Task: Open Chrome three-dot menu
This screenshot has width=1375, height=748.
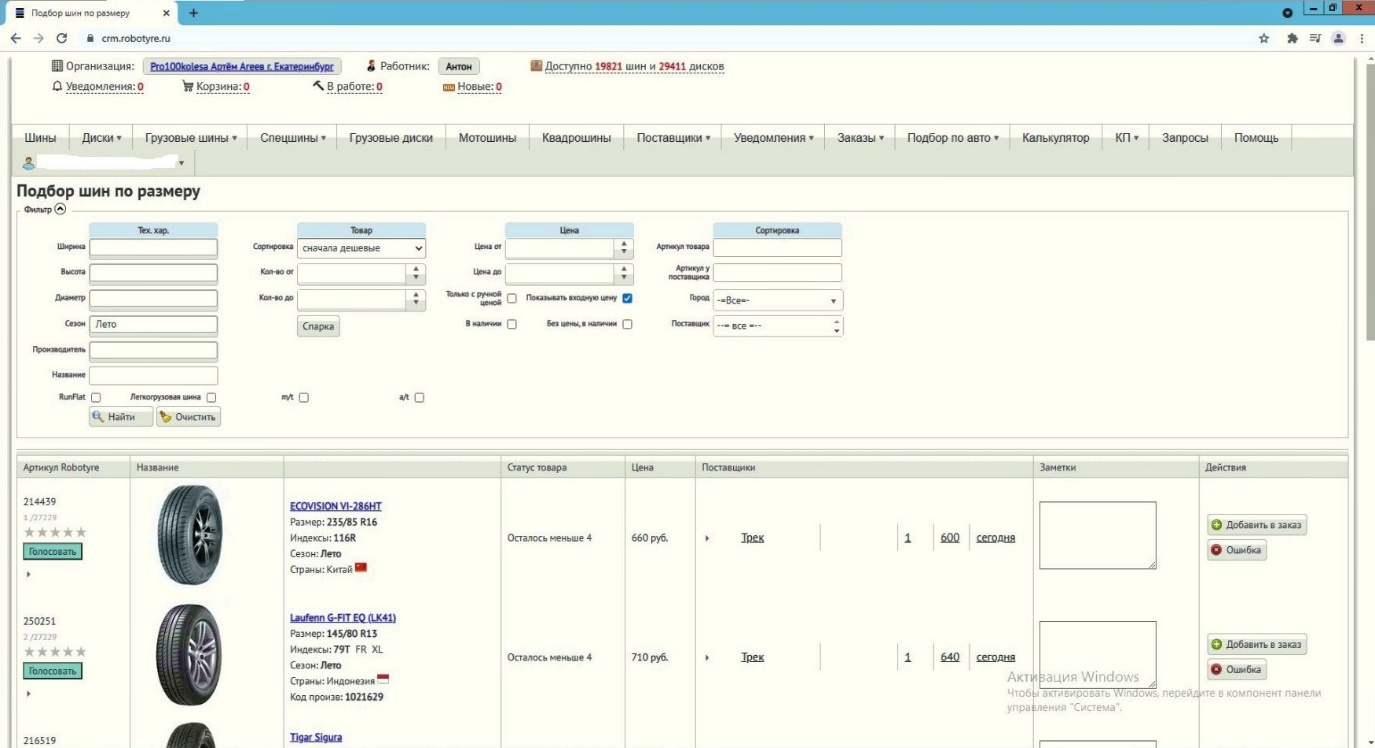Action: click(1363, 38)
